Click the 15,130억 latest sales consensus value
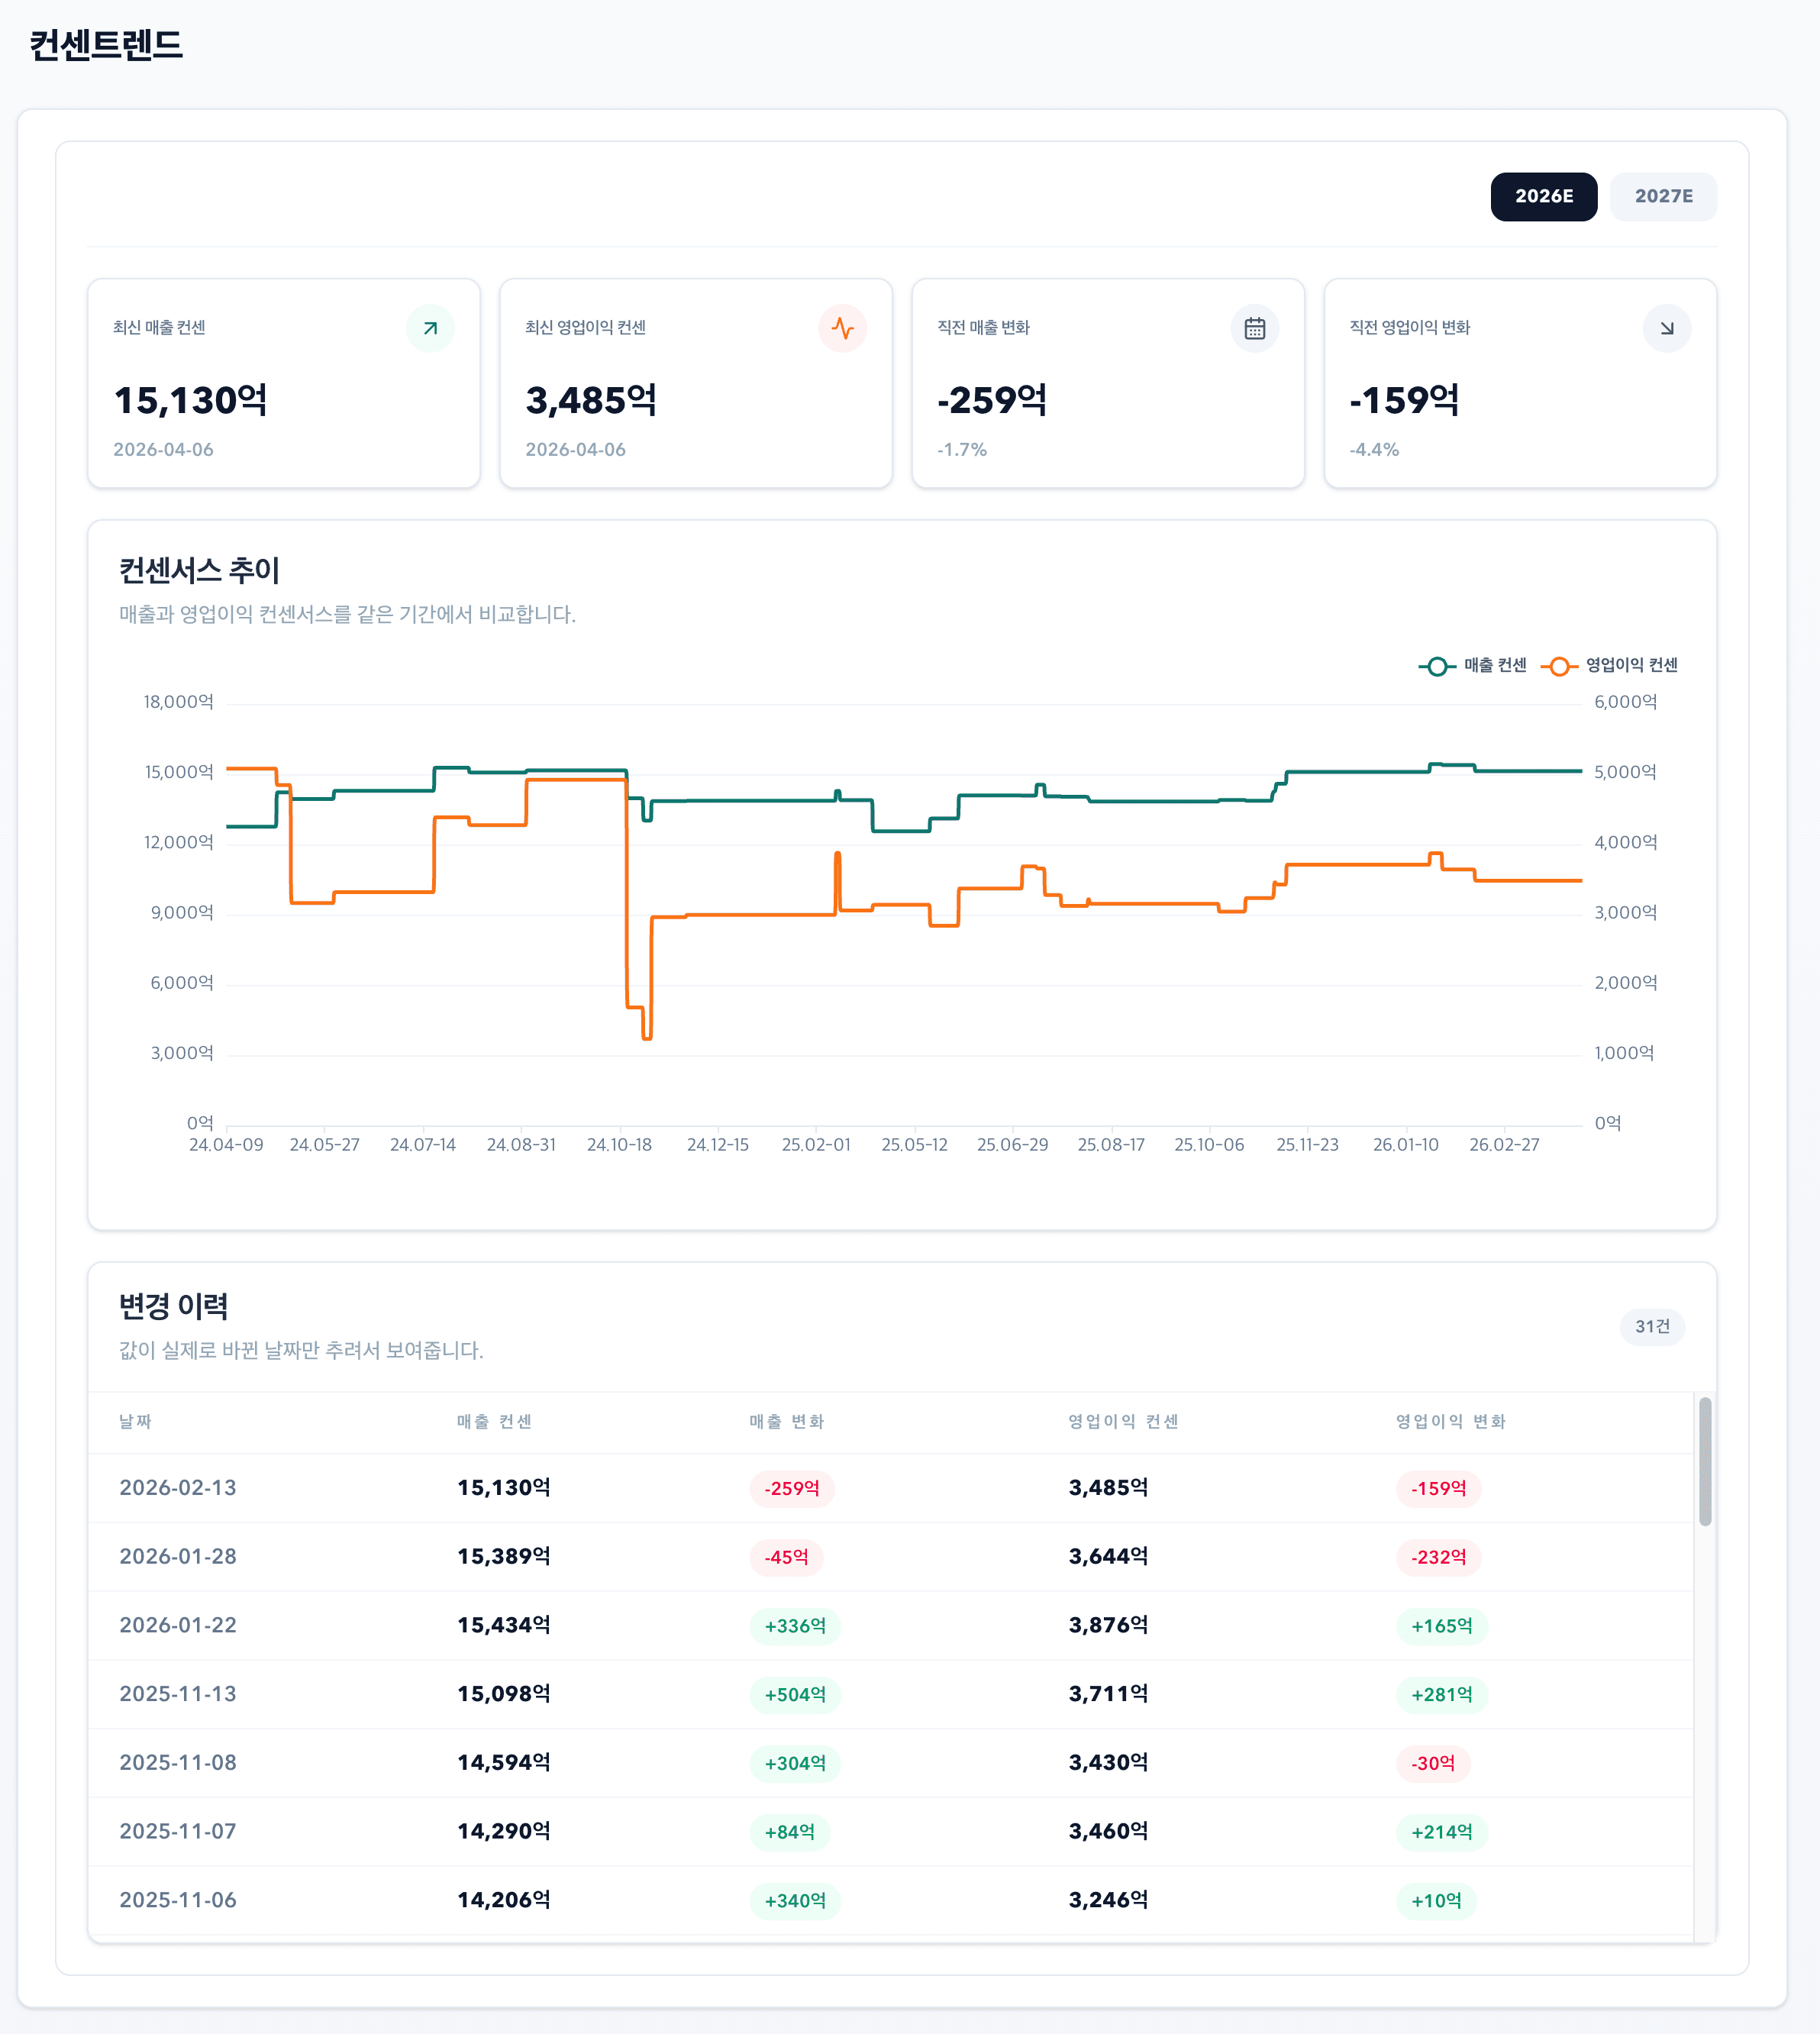Screen dimensions: 1820x2034 [191, 400]
